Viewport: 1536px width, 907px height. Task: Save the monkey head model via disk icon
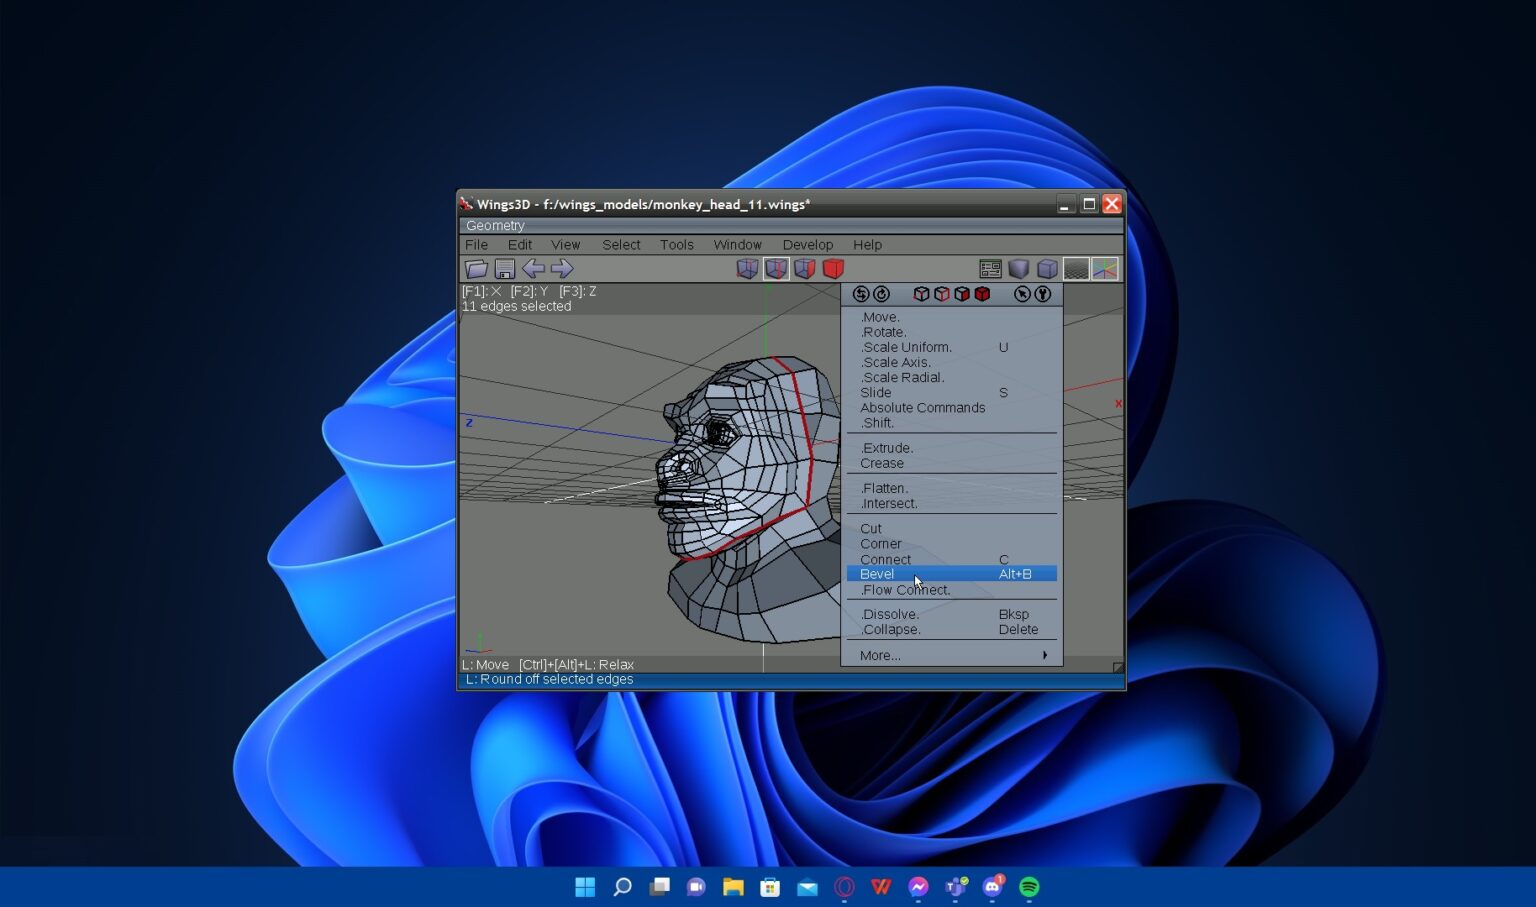tap(505, 268)
